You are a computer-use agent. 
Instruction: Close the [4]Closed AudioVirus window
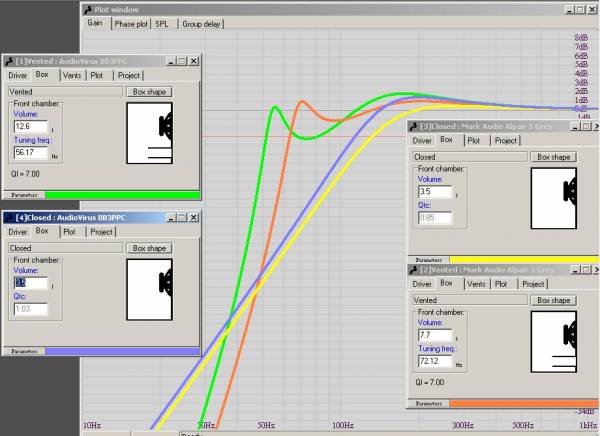pos(194,218)
